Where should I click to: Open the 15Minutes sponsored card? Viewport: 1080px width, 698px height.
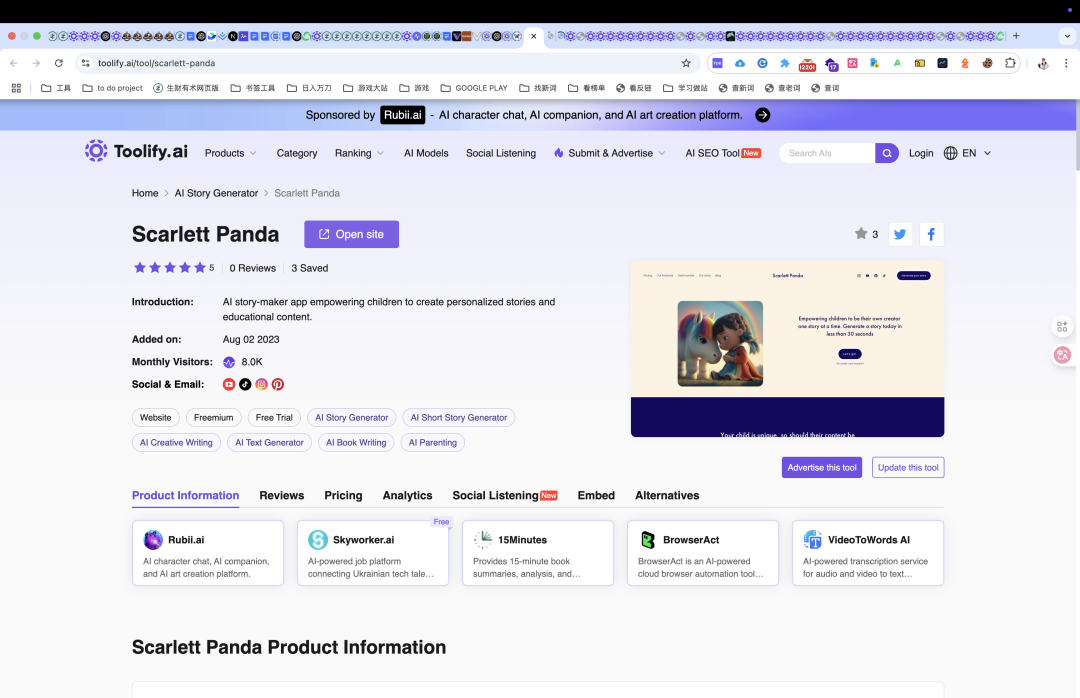(x=538, y=553)
